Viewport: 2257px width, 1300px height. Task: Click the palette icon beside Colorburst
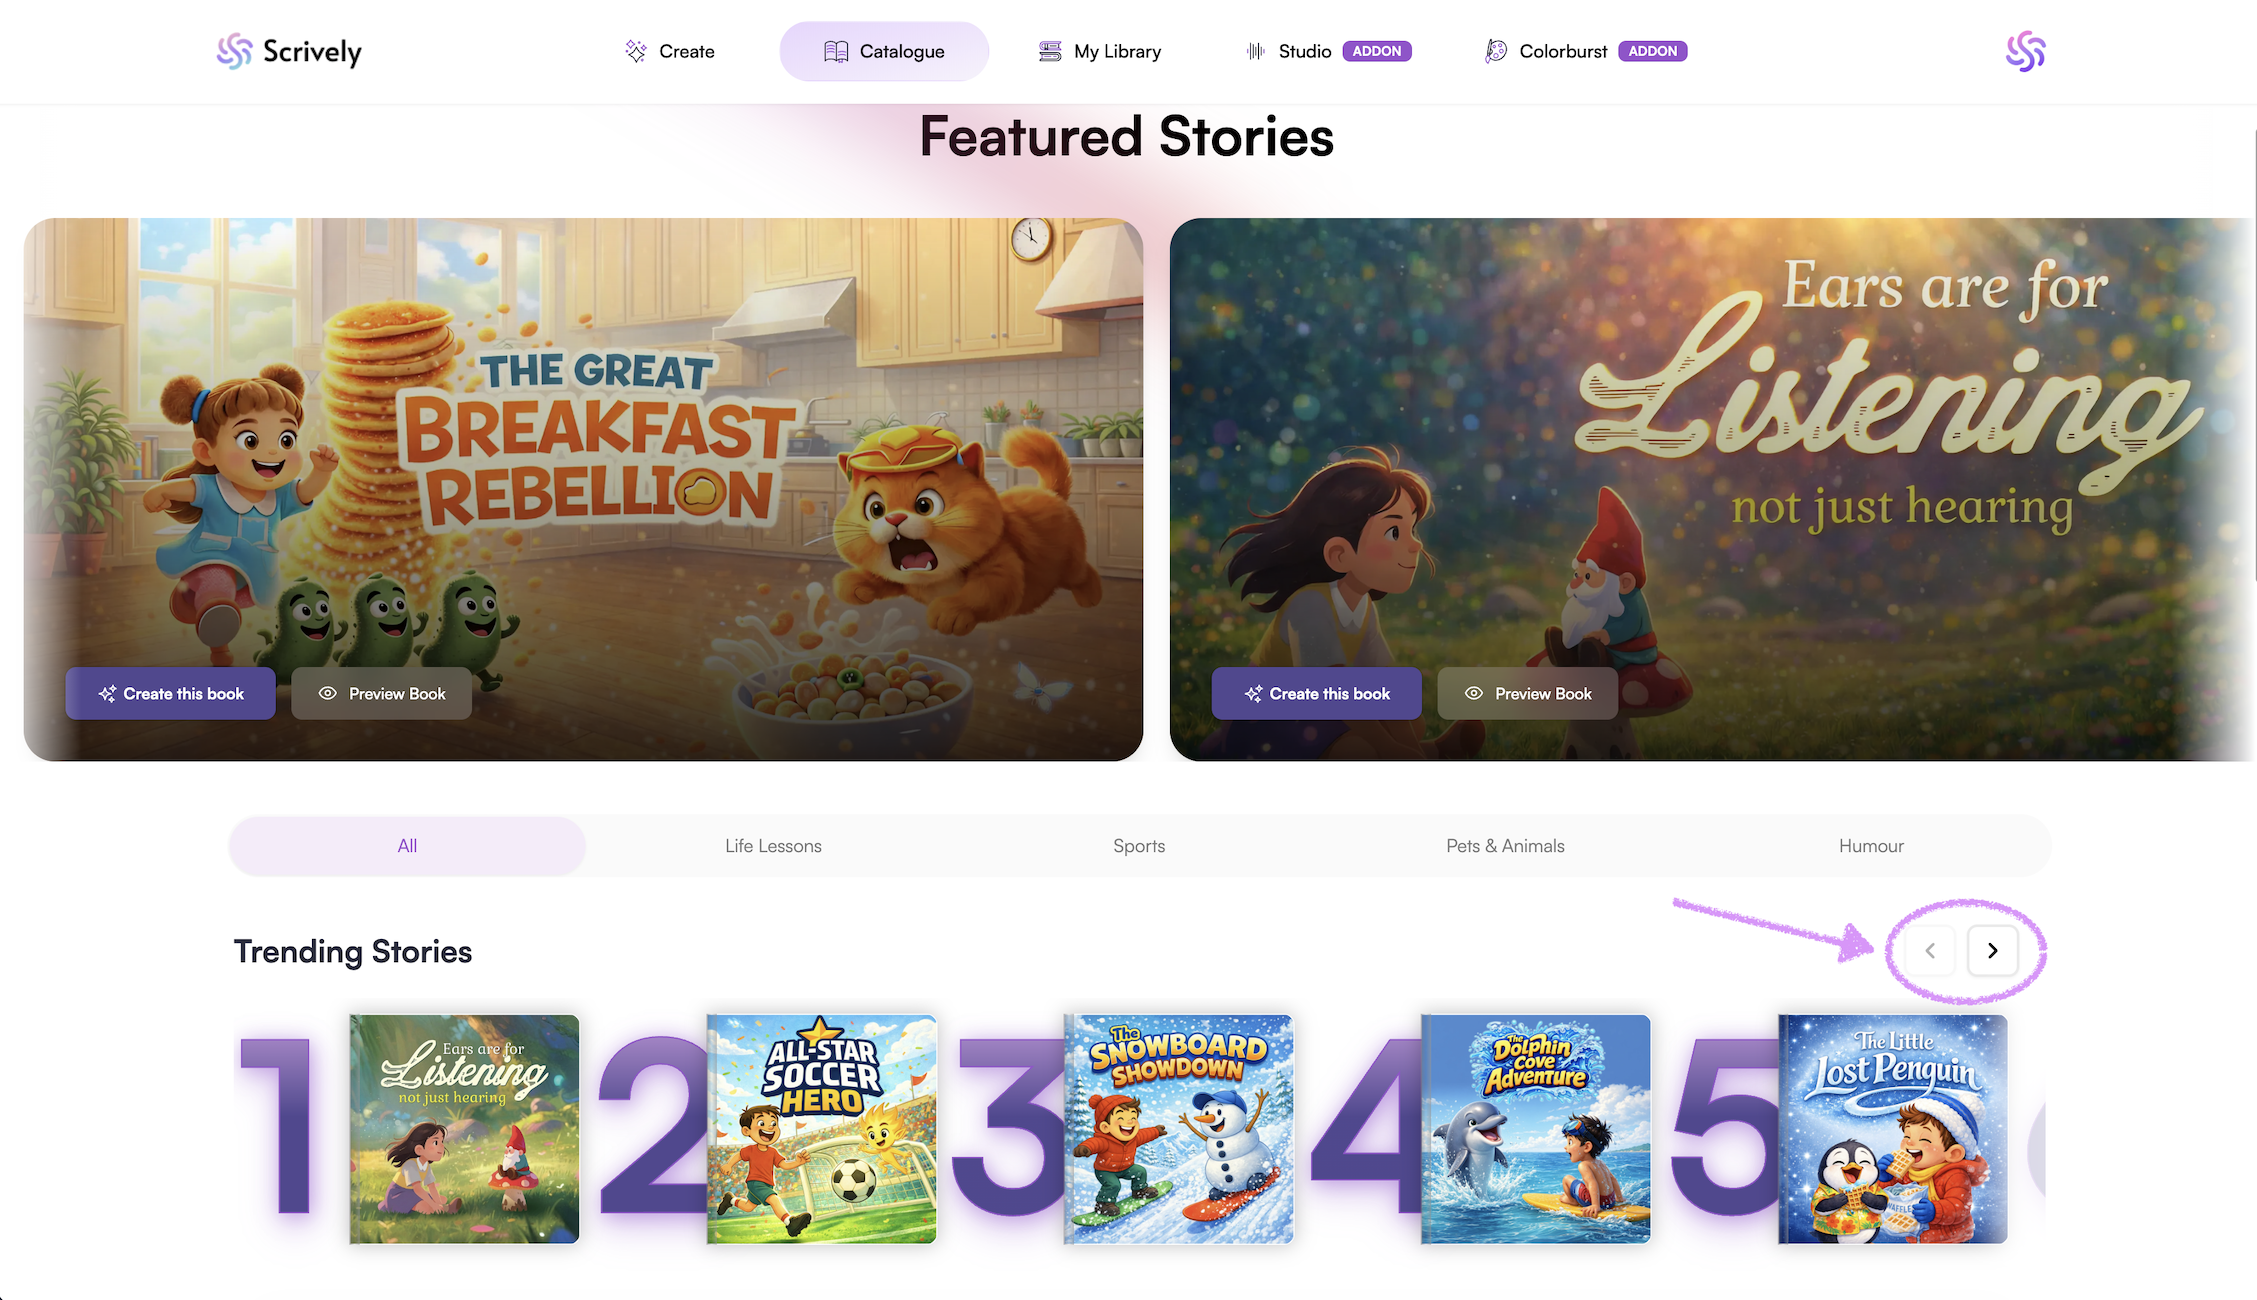coord(1496,51)
